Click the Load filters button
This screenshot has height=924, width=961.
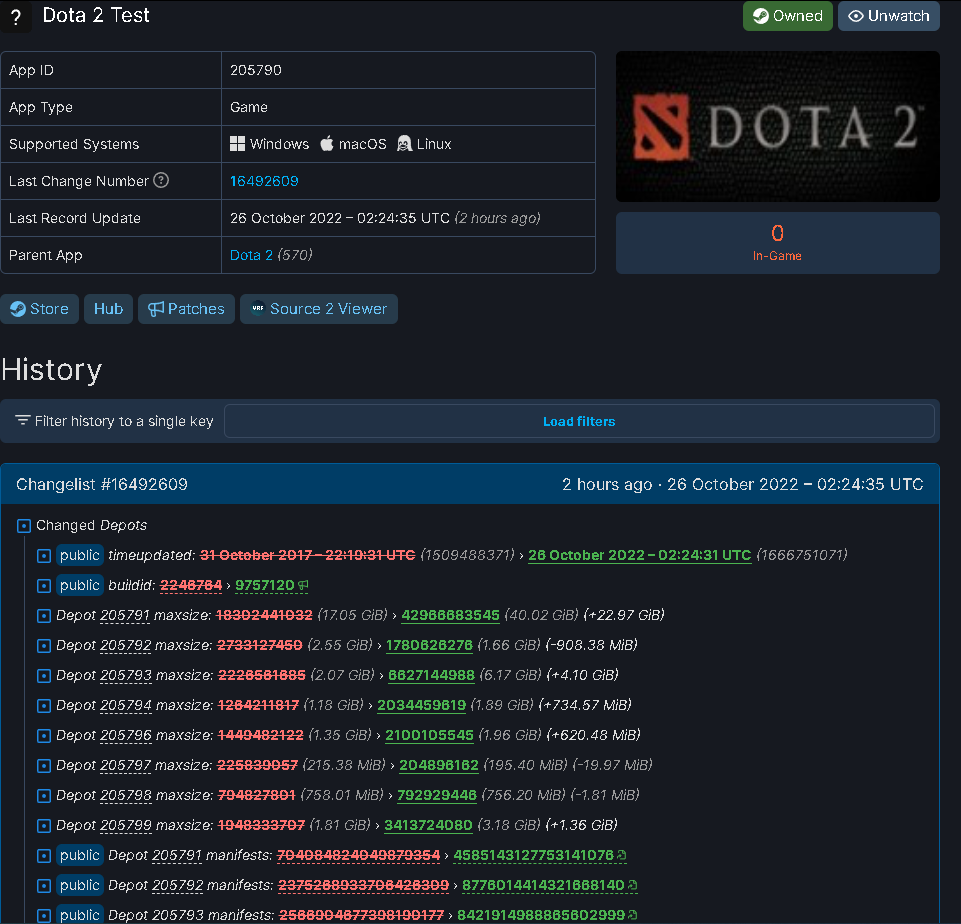[x=579, y=421]
